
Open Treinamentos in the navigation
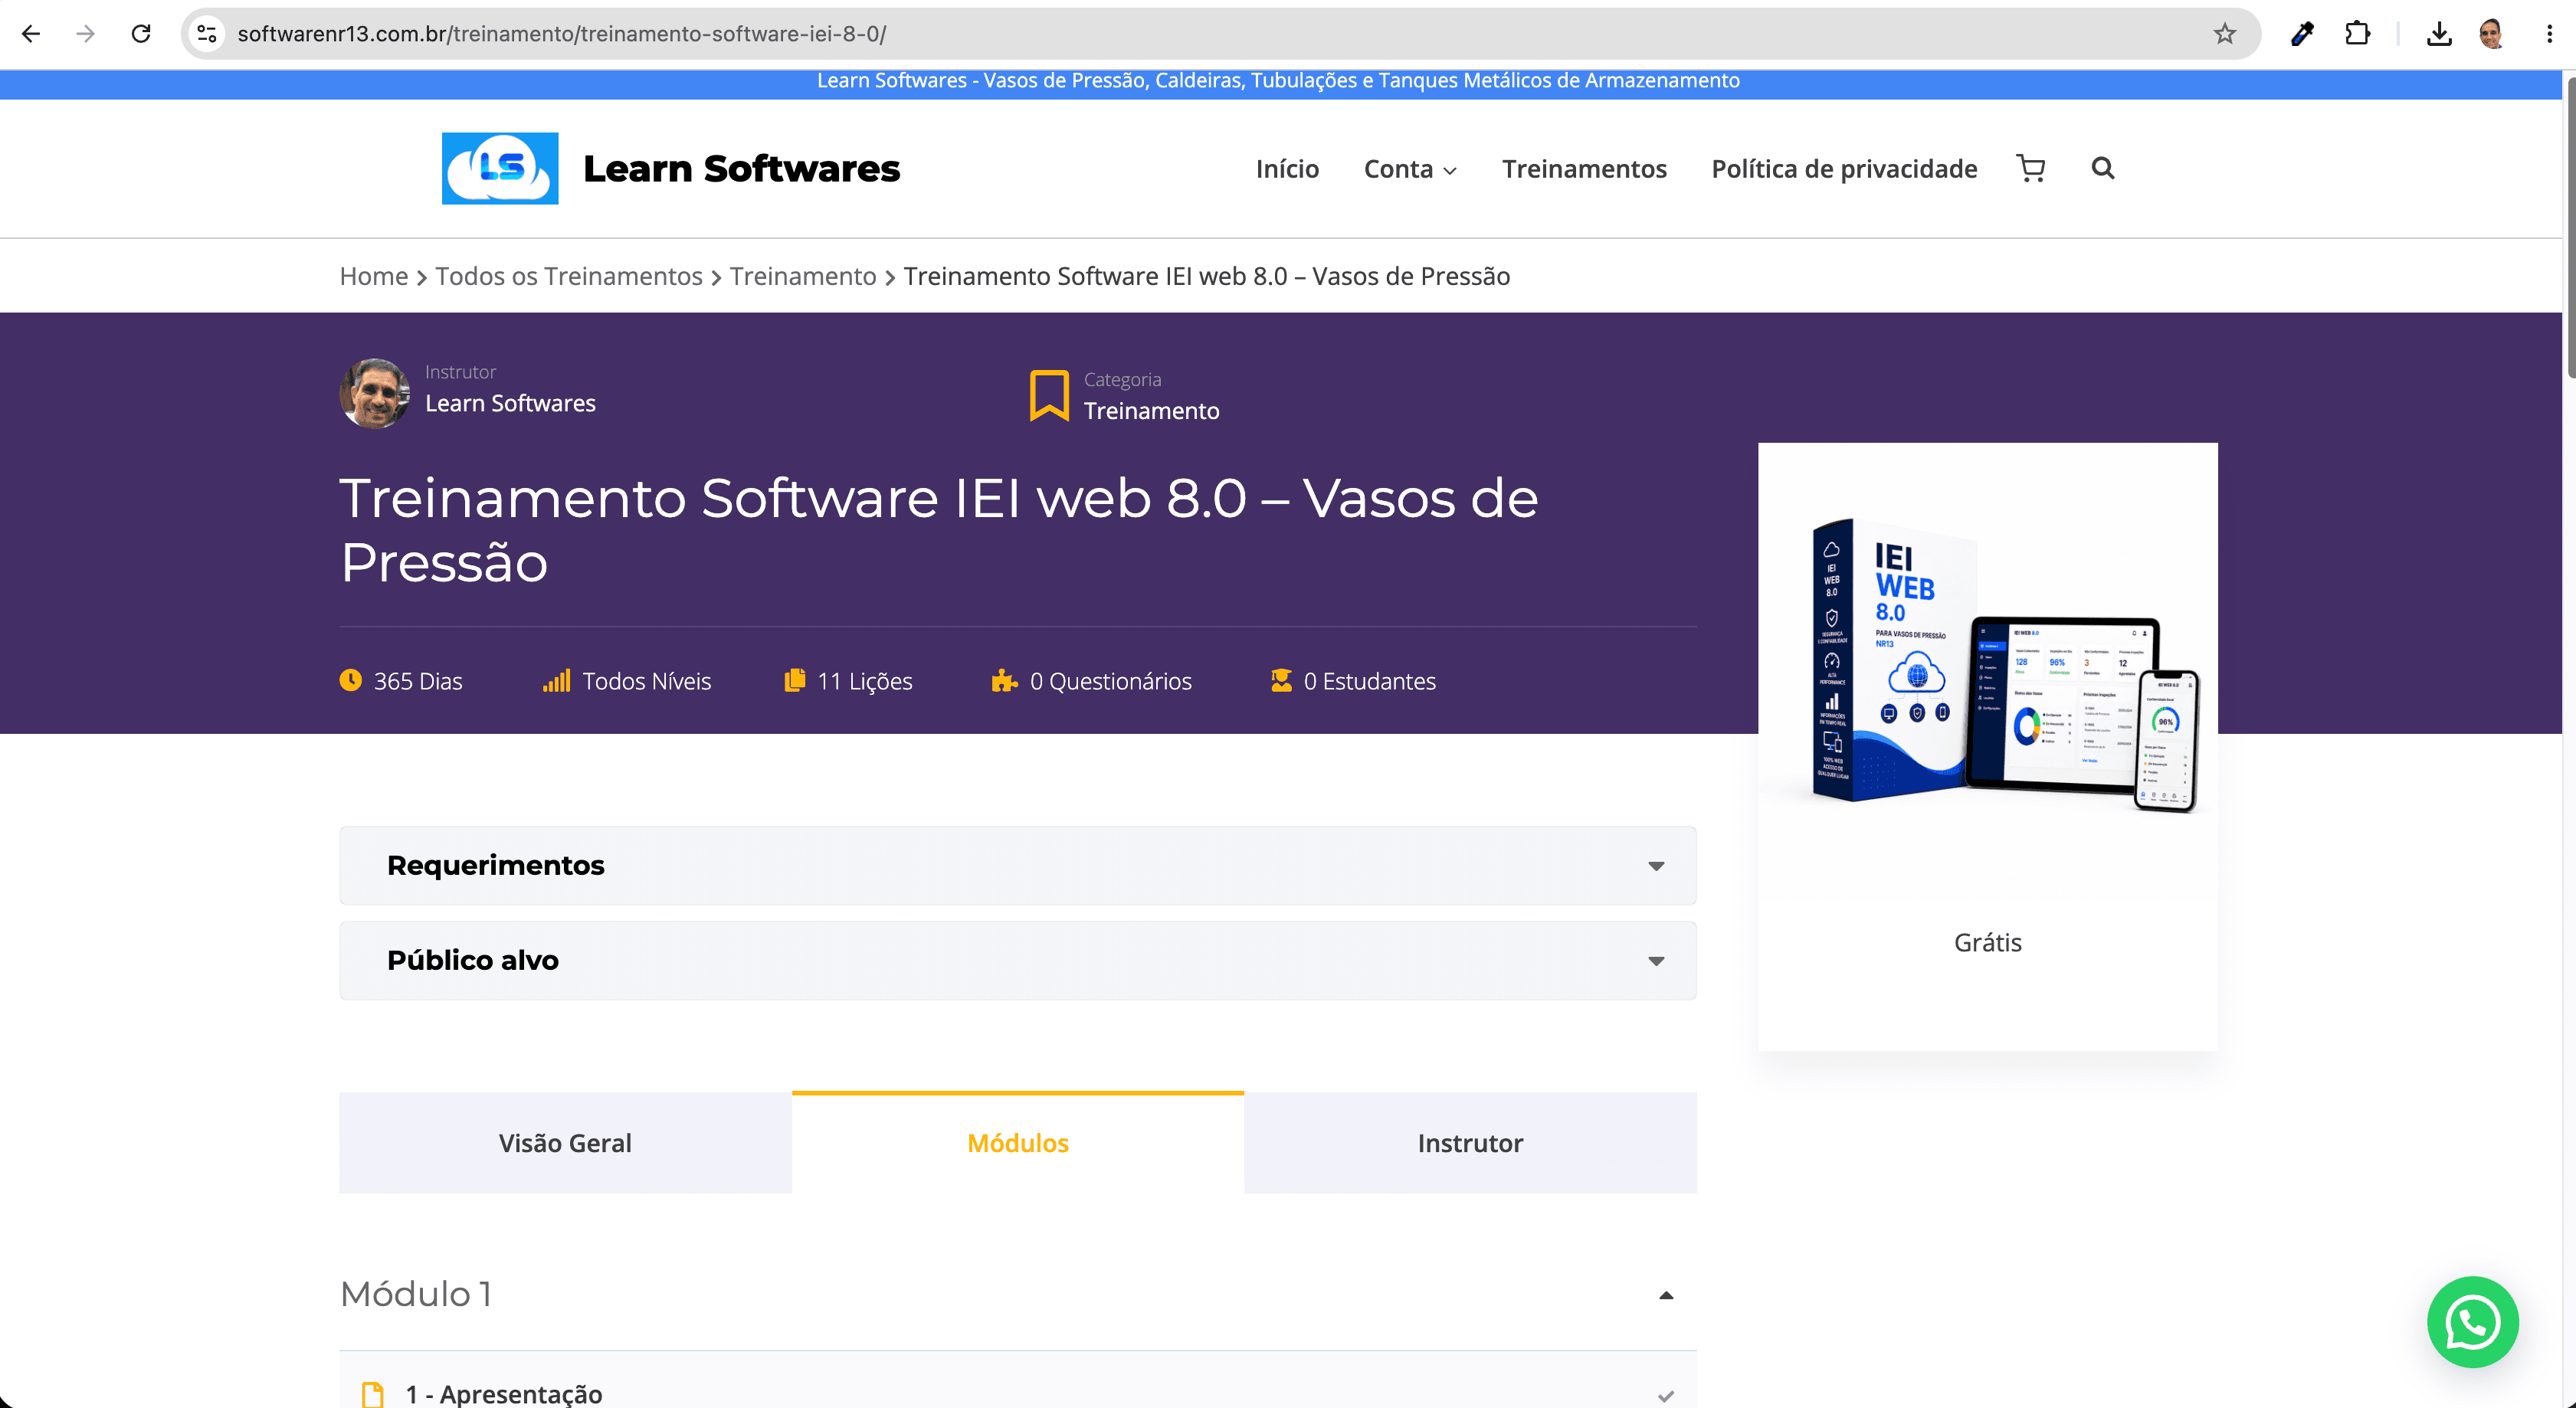point(1584,168)
